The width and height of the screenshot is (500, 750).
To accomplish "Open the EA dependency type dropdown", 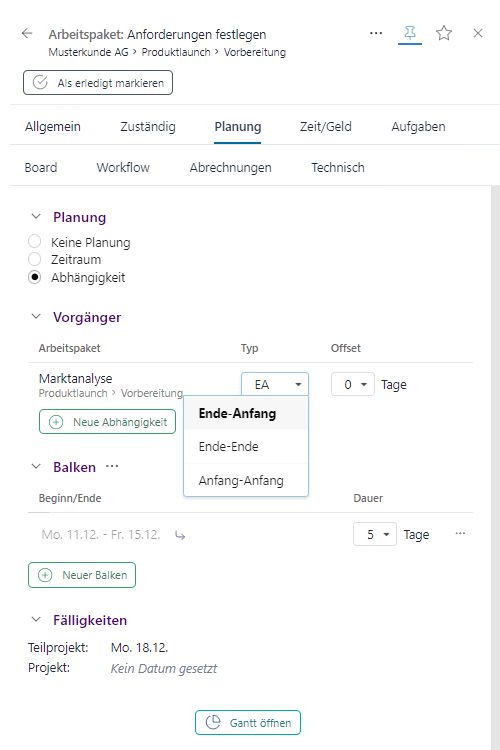I will point(275,384).
